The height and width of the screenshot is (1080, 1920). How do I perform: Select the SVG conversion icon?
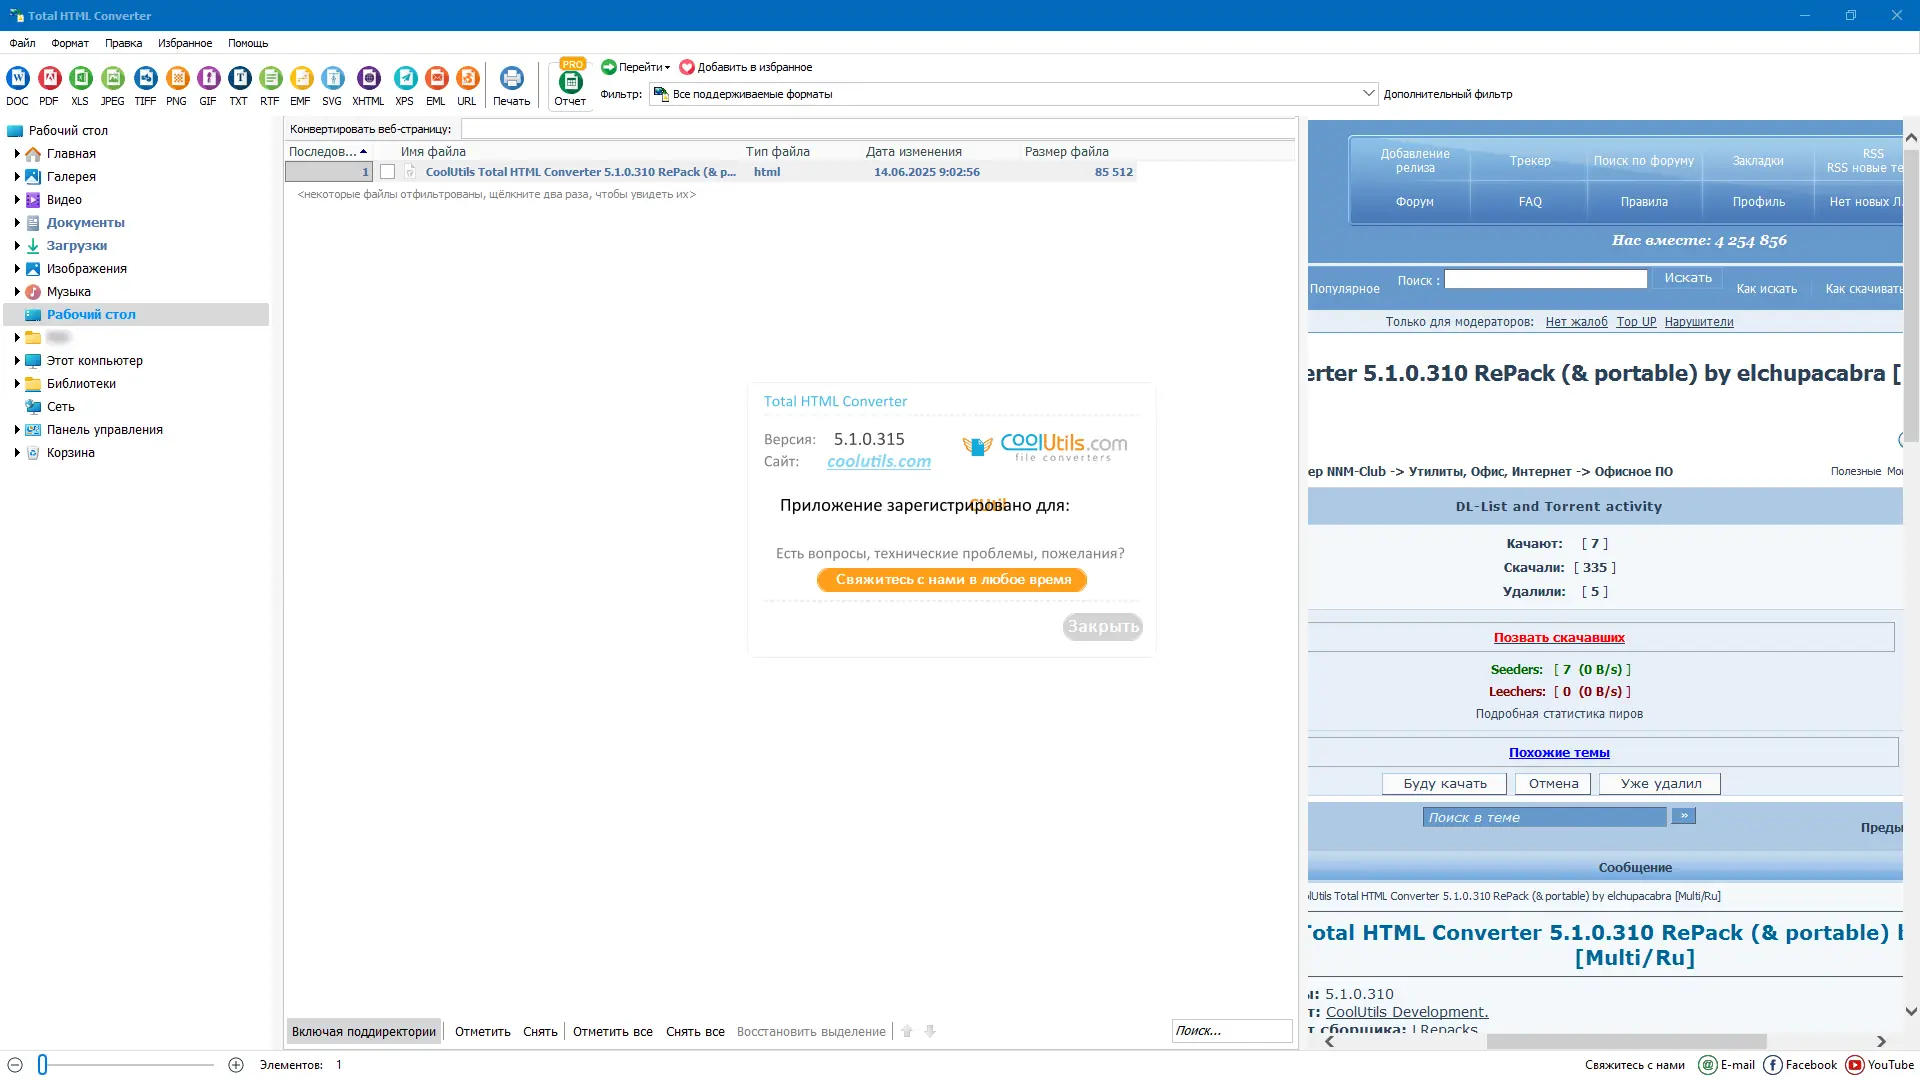pos(332,79)
